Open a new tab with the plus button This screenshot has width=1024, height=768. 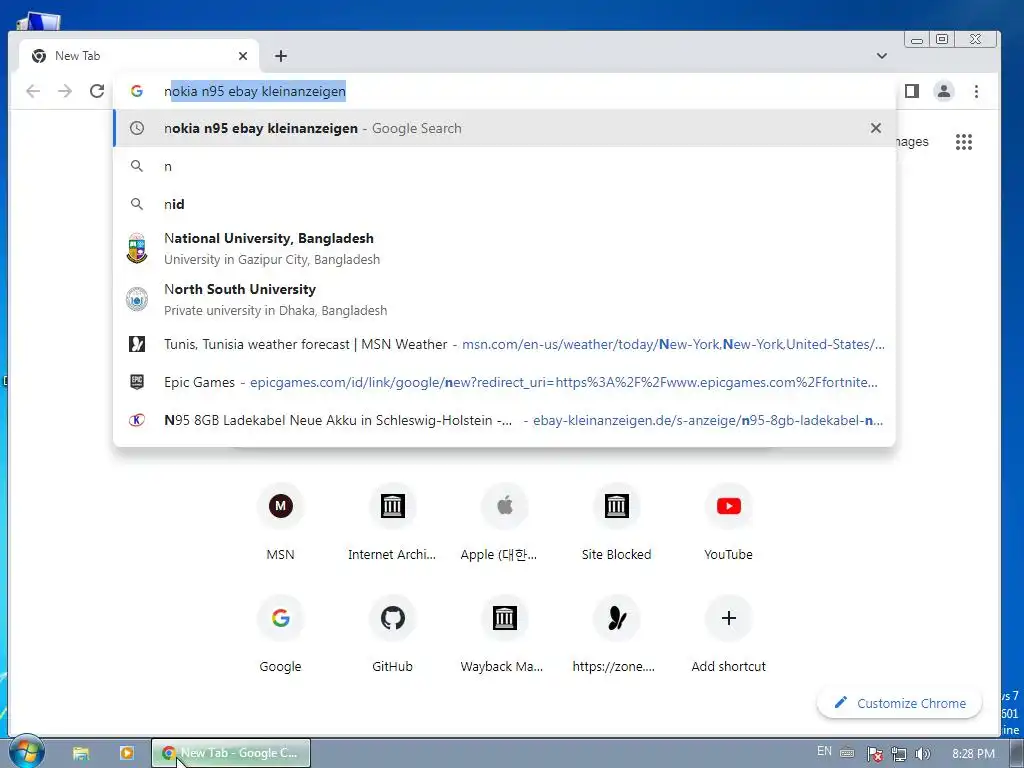pos(281,56)
